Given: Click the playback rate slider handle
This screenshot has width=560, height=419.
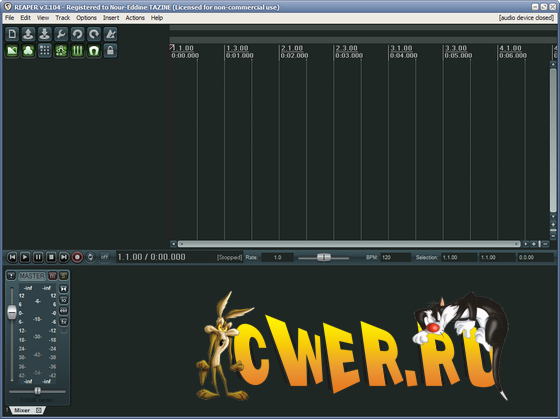Looking at the screenshot, I should tap(324, 257).
